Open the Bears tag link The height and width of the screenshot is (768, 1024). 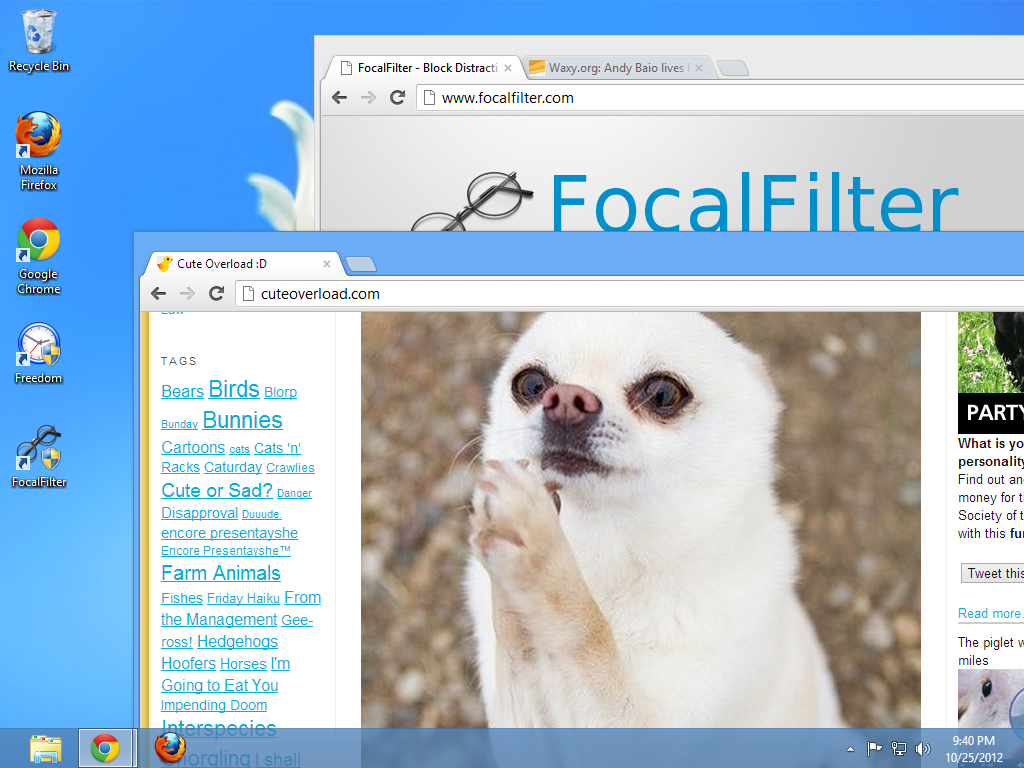tap(182, 391)
